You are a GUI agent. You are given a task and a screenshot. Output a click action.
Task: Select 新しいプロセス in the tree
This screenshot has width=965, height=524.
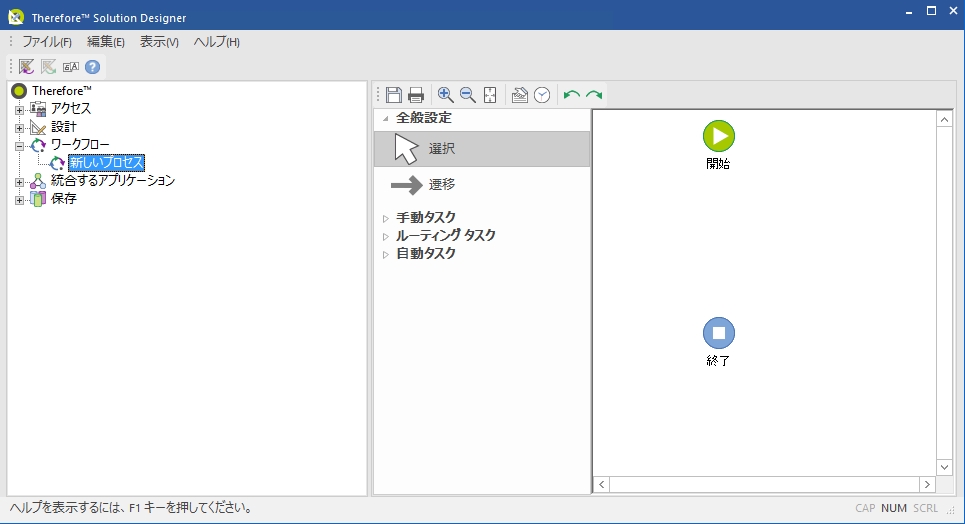coord(106,163)
